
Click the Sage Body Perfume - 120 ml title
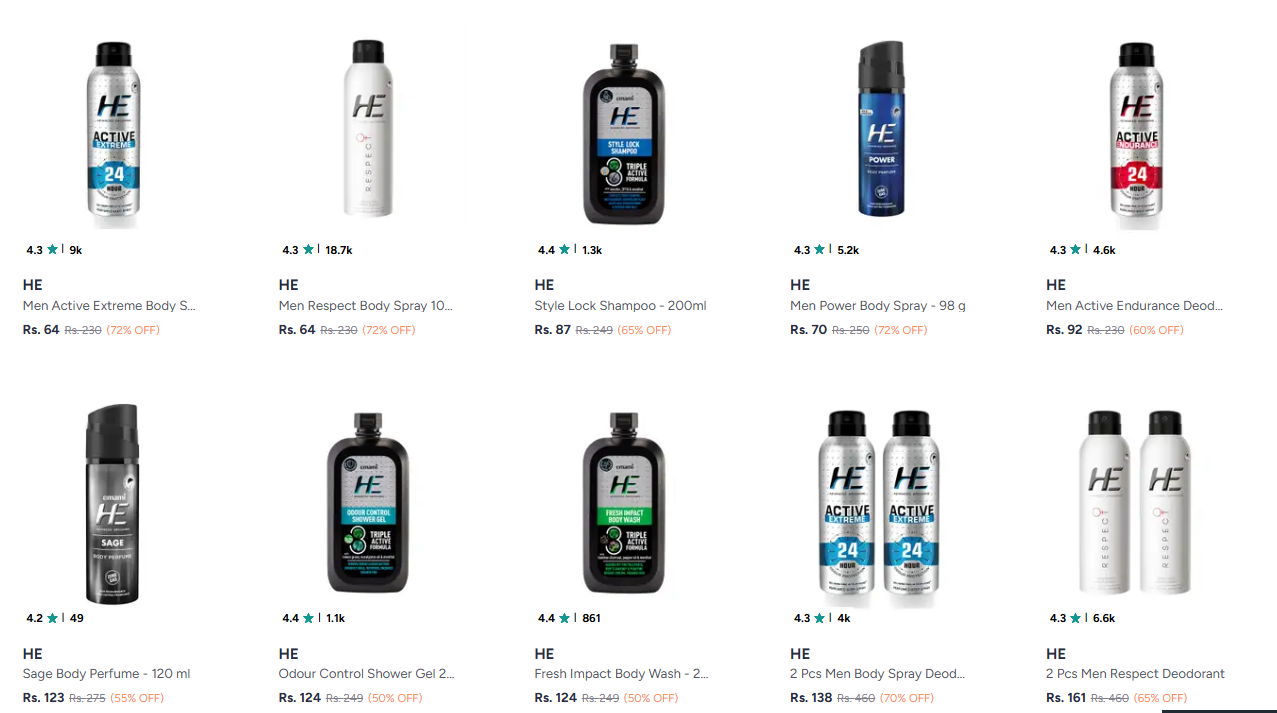pyautogui.click(x=106, y=674)
